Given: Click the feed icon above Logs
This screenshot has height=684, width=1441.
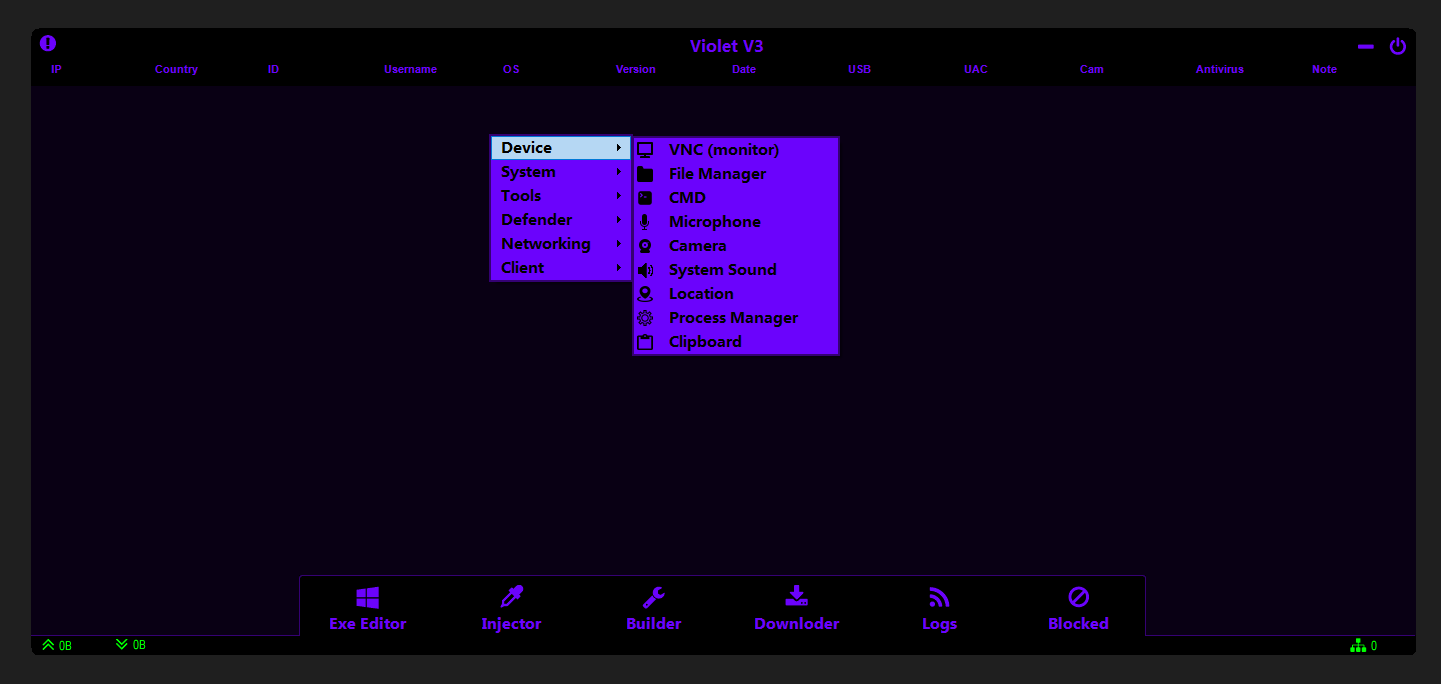Looking at the screenshot, I should coord(939,598).
